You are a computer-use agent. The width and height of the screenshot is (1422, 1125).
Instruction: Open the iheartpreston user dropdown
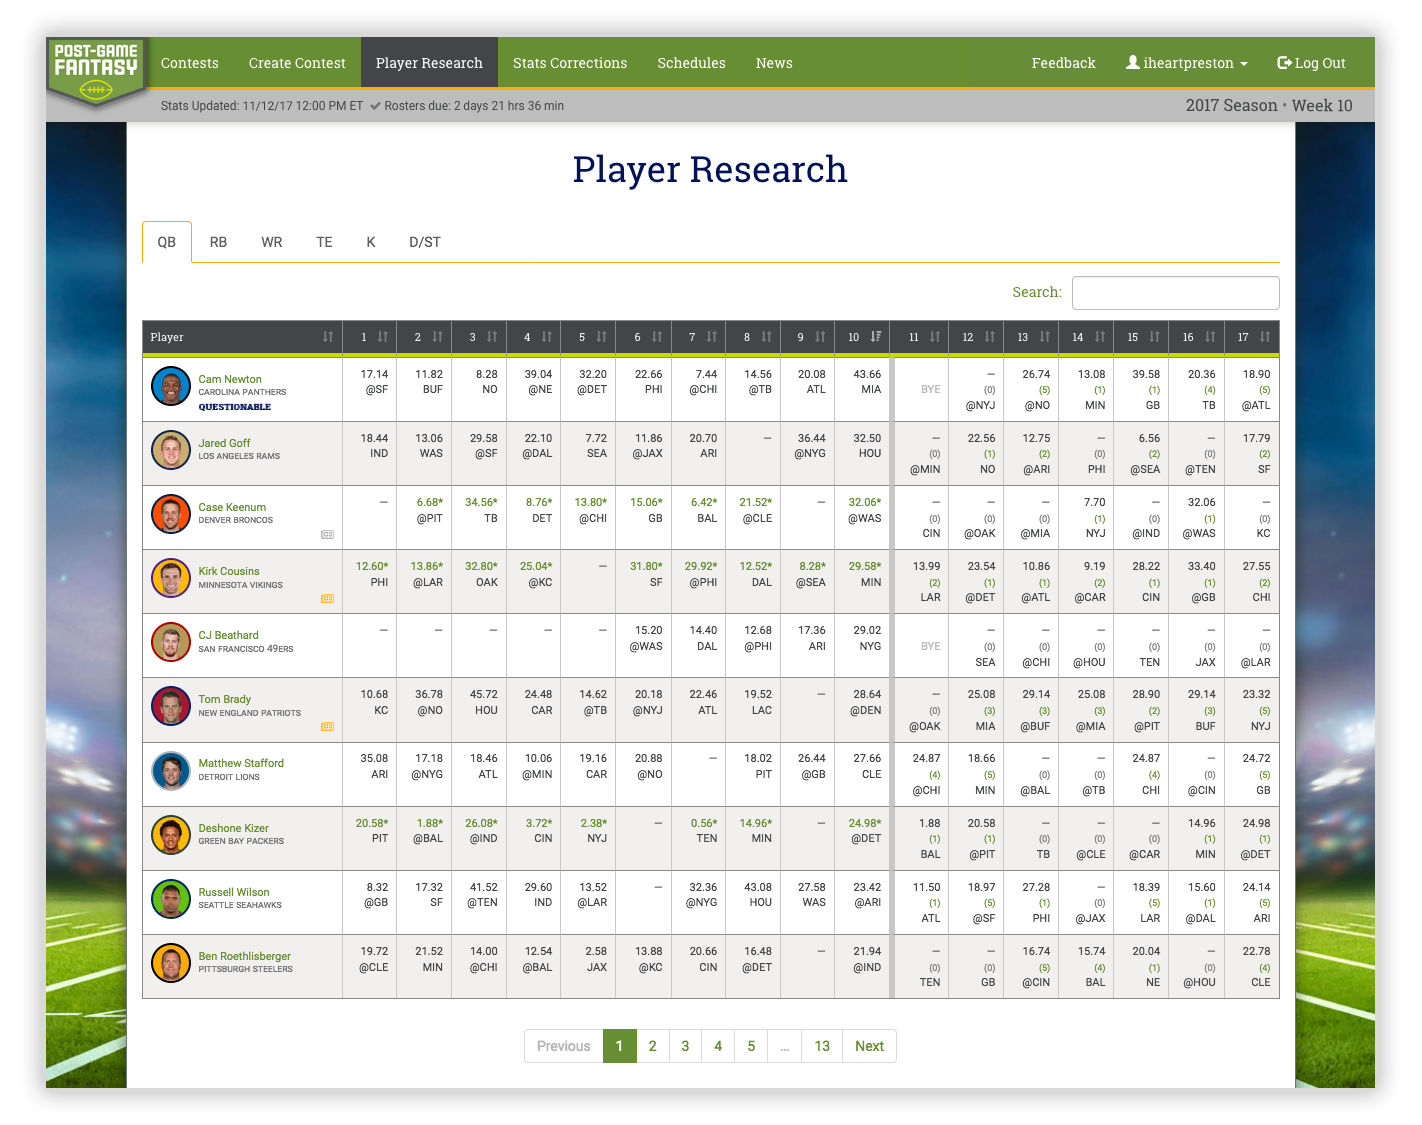(1187, 63)
